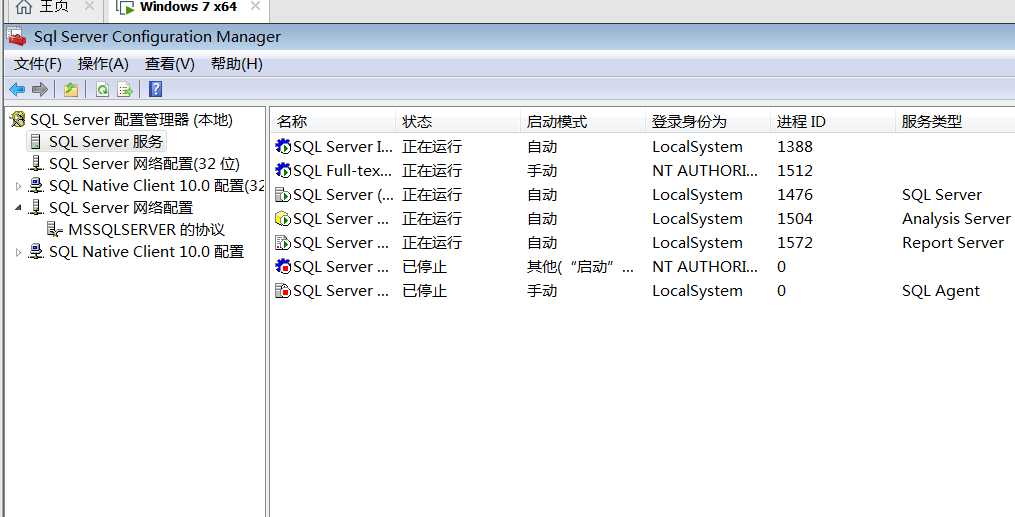Collapse the SQL Server 网络配置 node arrow
Viewport: 1015px width, 517px height.
[x=18, y=208]
